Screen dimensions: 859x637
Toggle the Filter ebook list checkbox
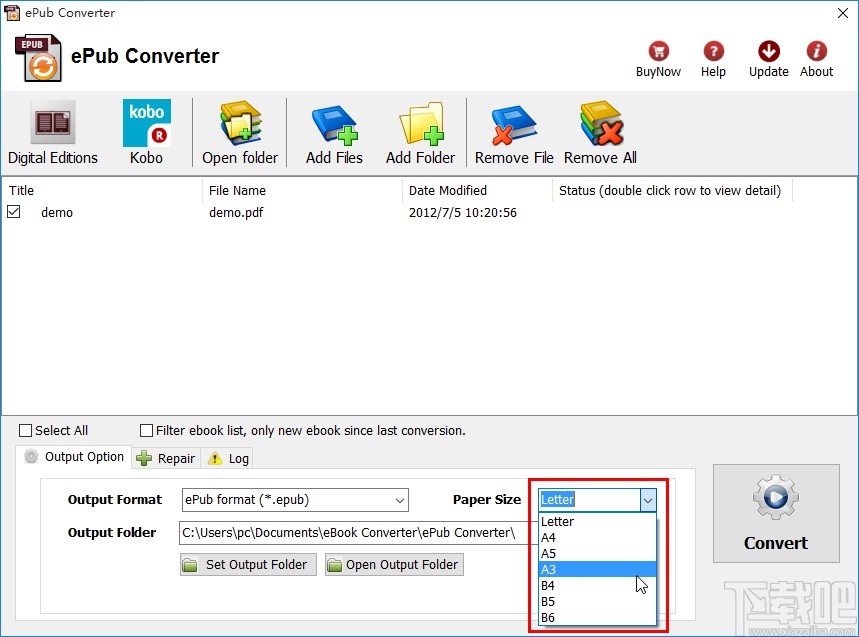click(x=146, y=431)
